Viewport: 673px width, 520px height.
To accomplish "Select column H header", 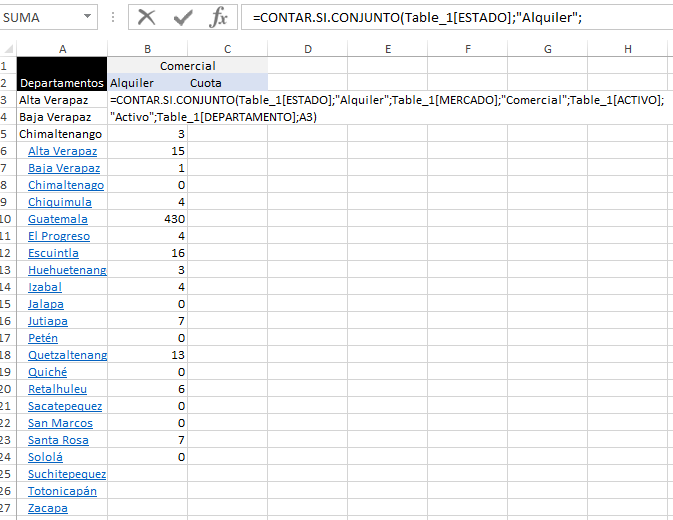I will (x=627, y=49).
